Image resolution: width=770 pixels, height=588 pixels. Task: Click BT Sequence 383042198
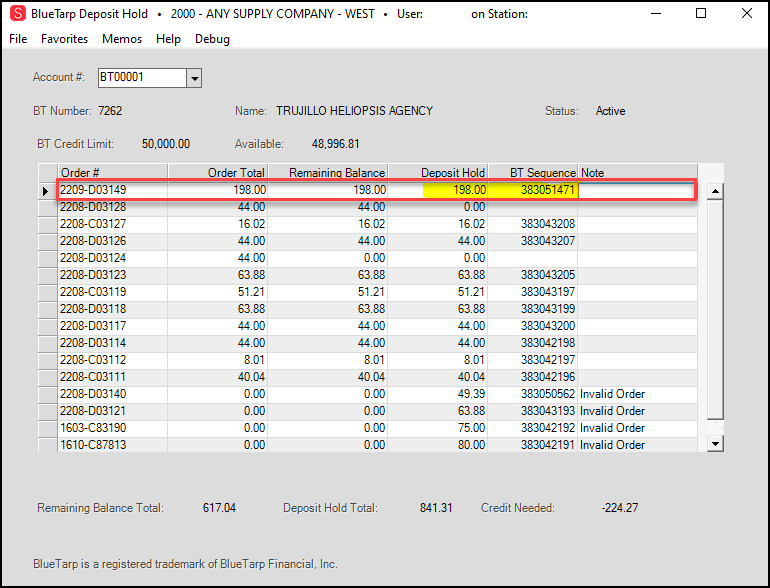pyautogui.click(x=533, y=343)
